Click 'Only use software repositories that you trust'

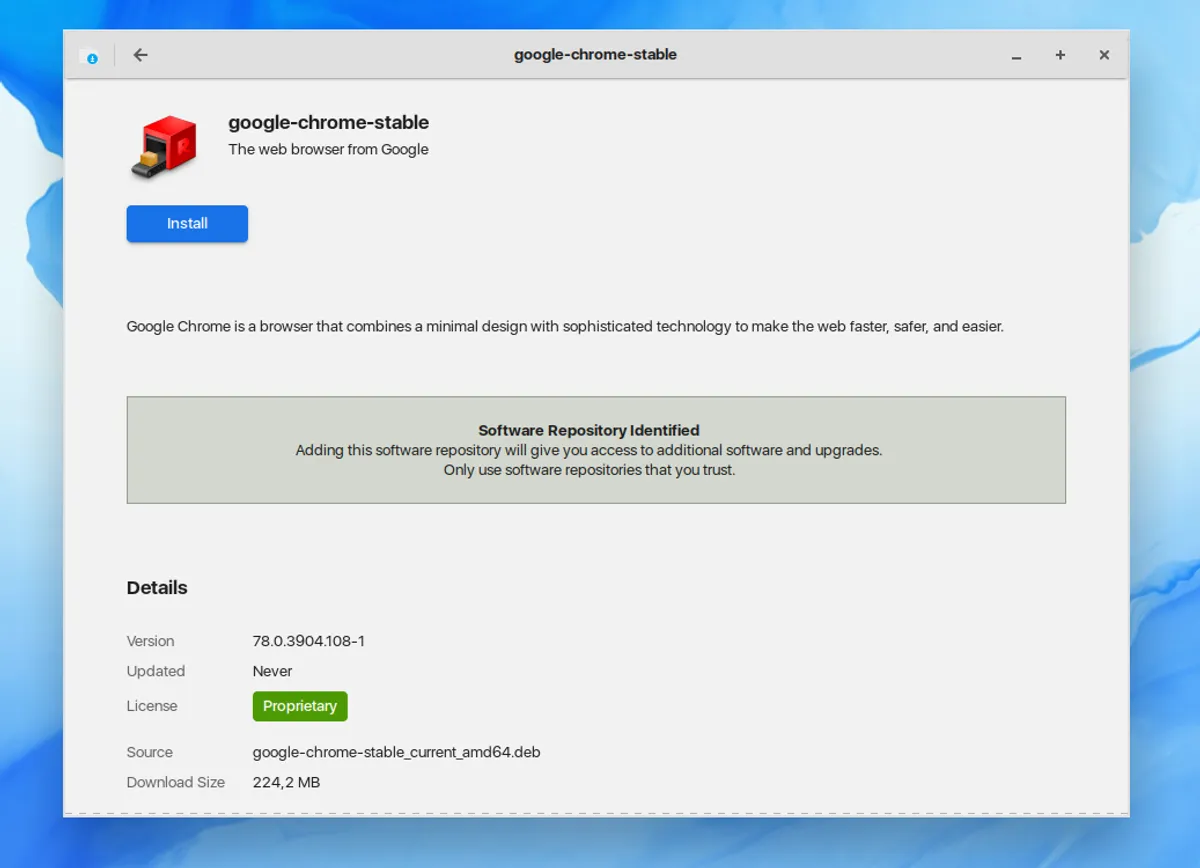click(x=589, y=470)
